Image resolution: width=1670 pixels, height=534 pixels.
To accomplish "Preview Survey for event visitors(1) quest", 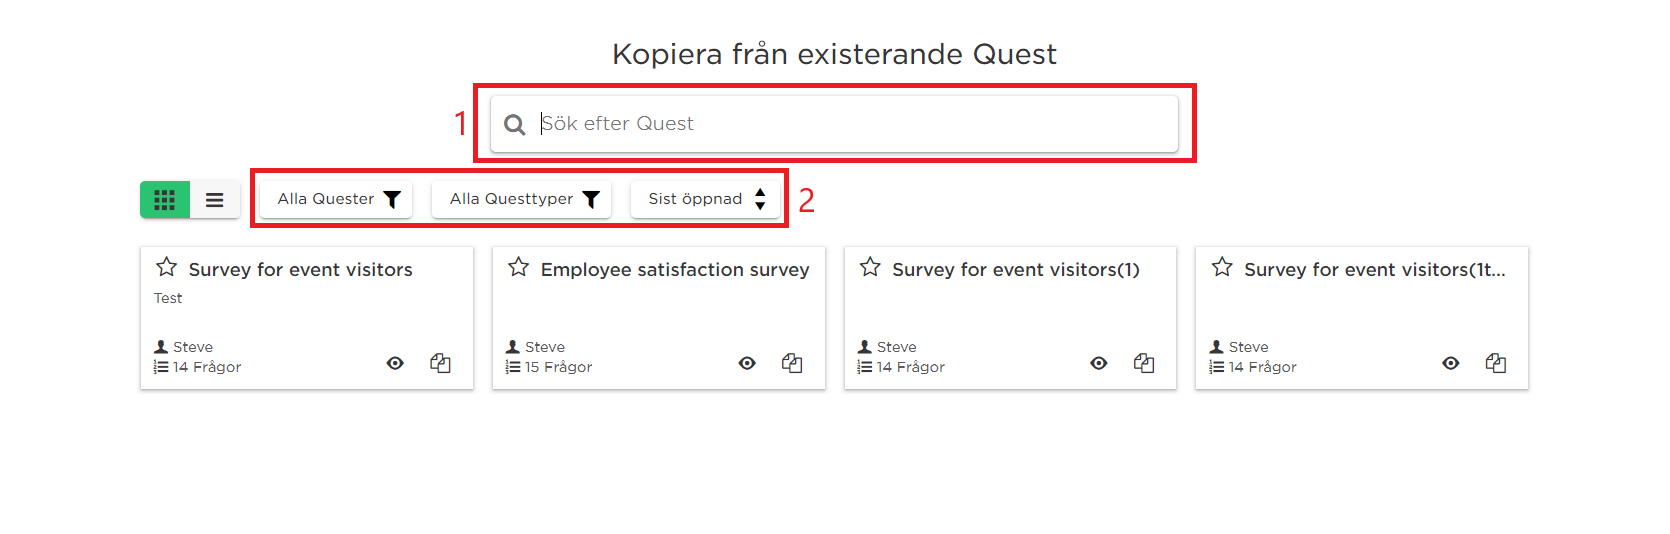I will [1099, 363].
